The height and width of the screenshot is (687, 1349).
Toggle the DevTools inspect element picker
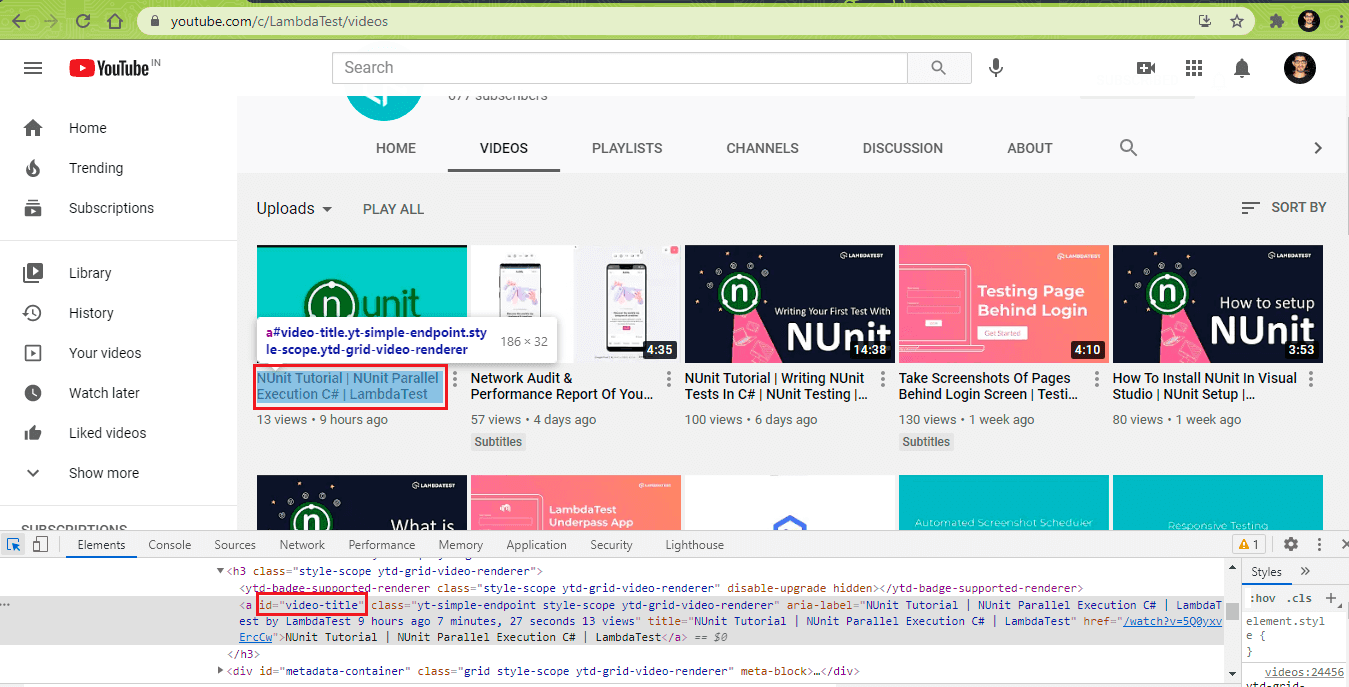[15, 545]
